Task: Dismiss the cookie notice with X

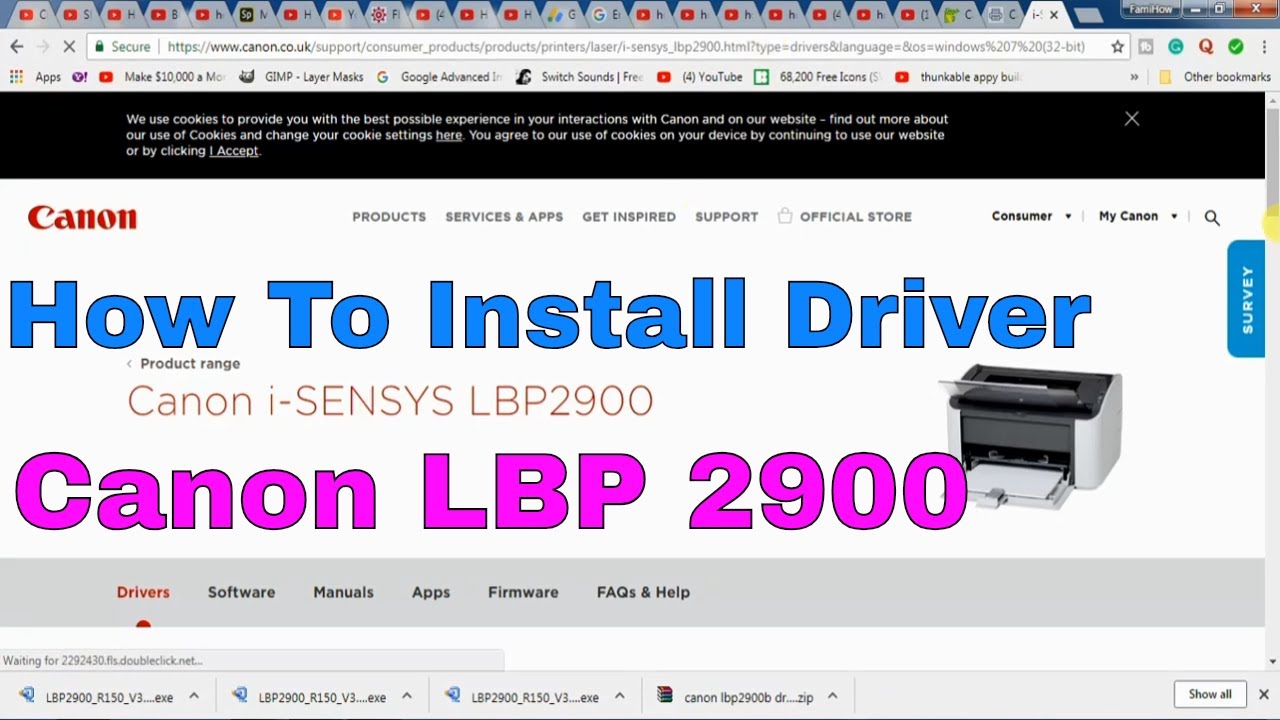Action: (x=1131, y=118)
